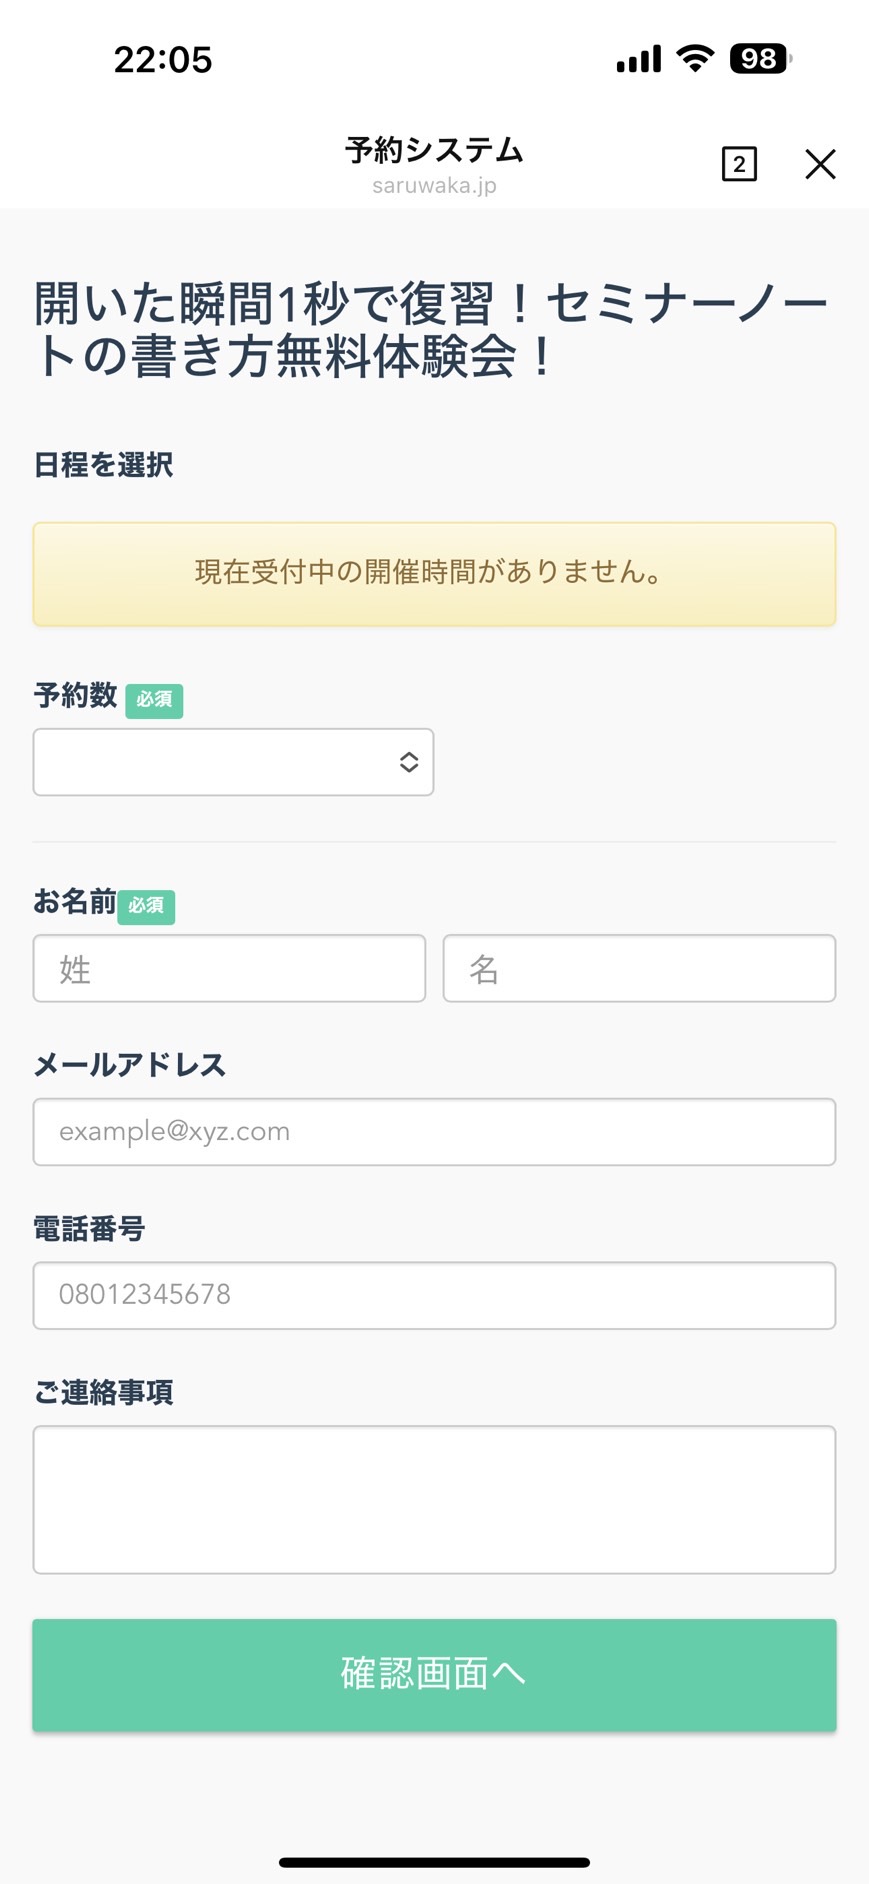The image size is (869, 1884).
Task: Open the tabs counter icon showing 2
Action: pyautogui.click(x=739, y=164)
